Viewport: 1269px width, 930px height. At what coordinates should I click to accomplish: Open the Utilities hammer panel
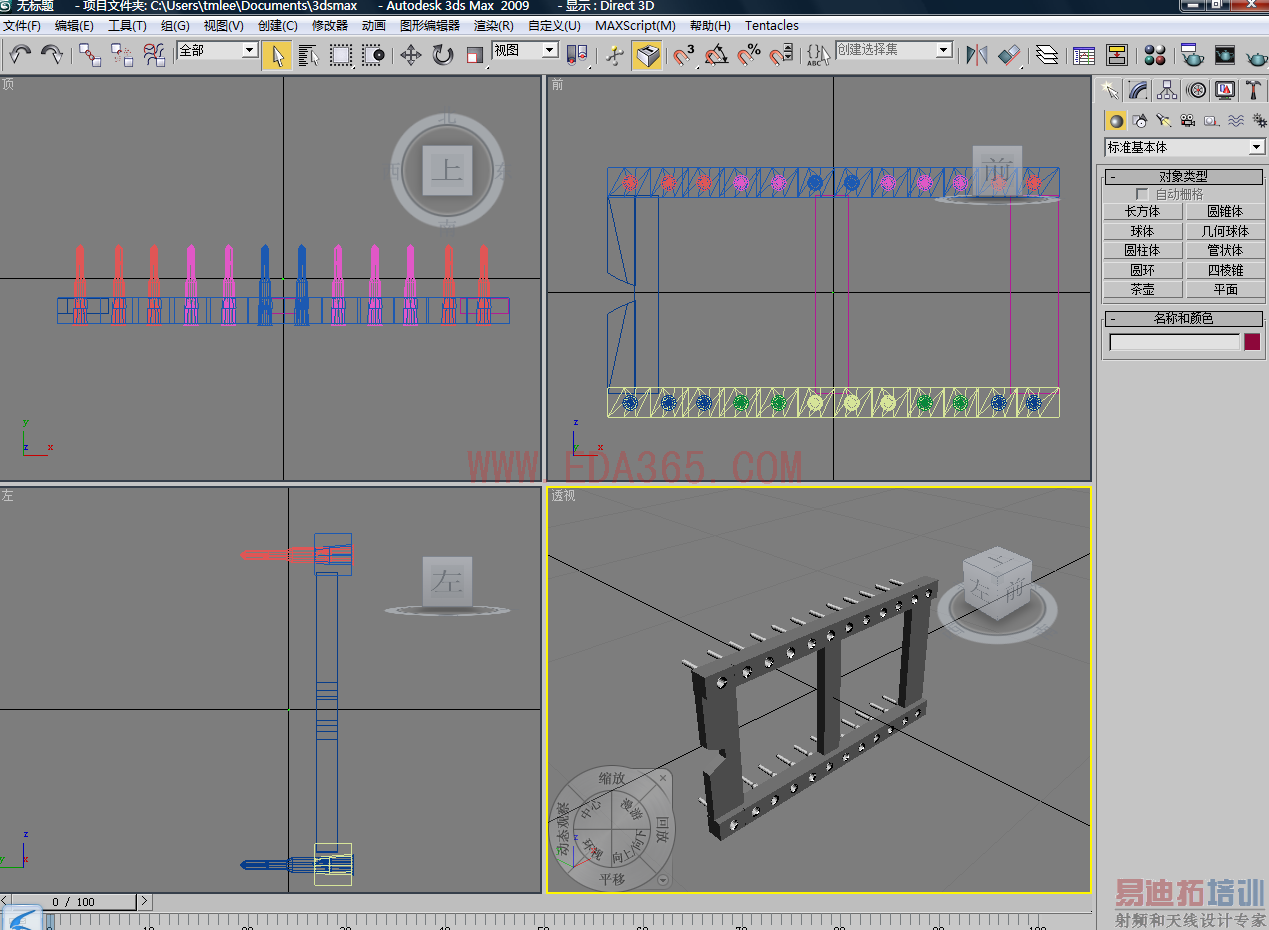pyautogui.click(x=1254, y=91)
